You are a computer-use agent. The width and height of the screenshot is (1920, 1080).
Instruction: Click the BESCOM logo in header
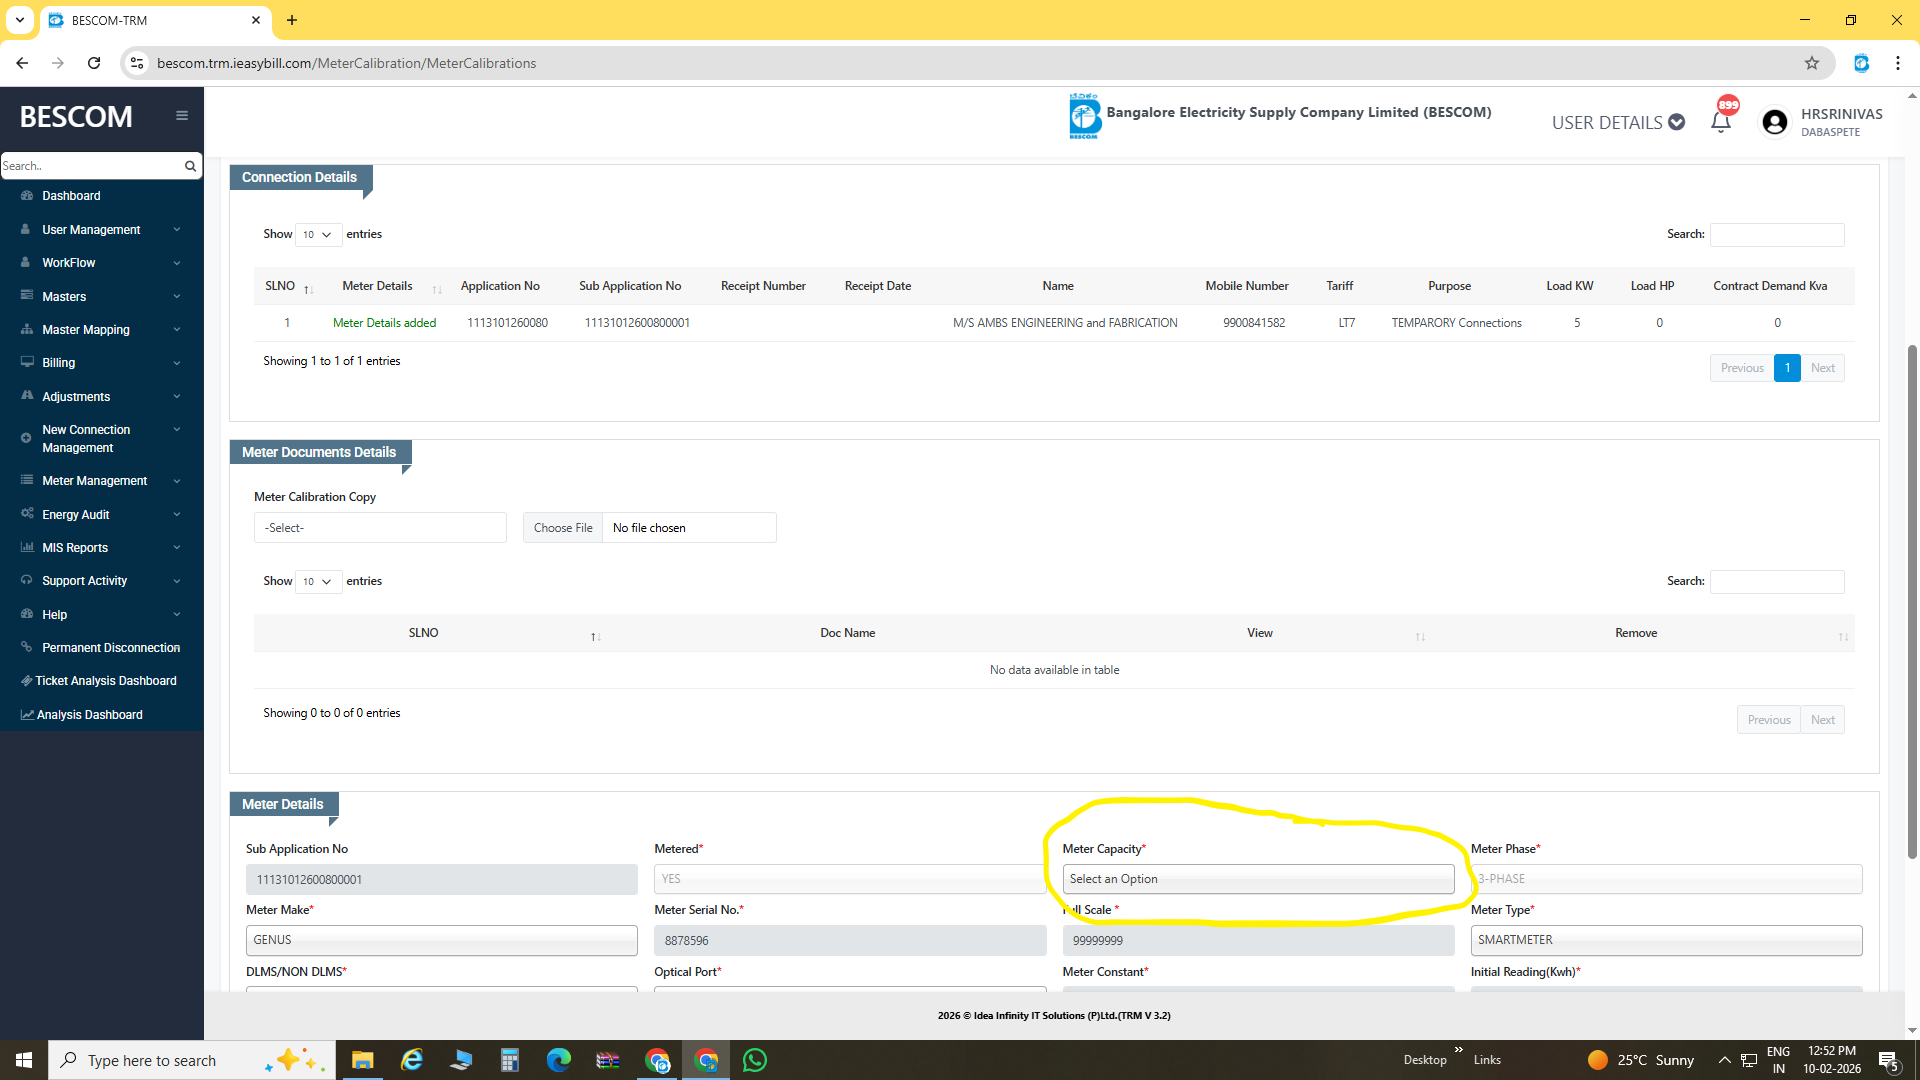(x=1084, y=116)
